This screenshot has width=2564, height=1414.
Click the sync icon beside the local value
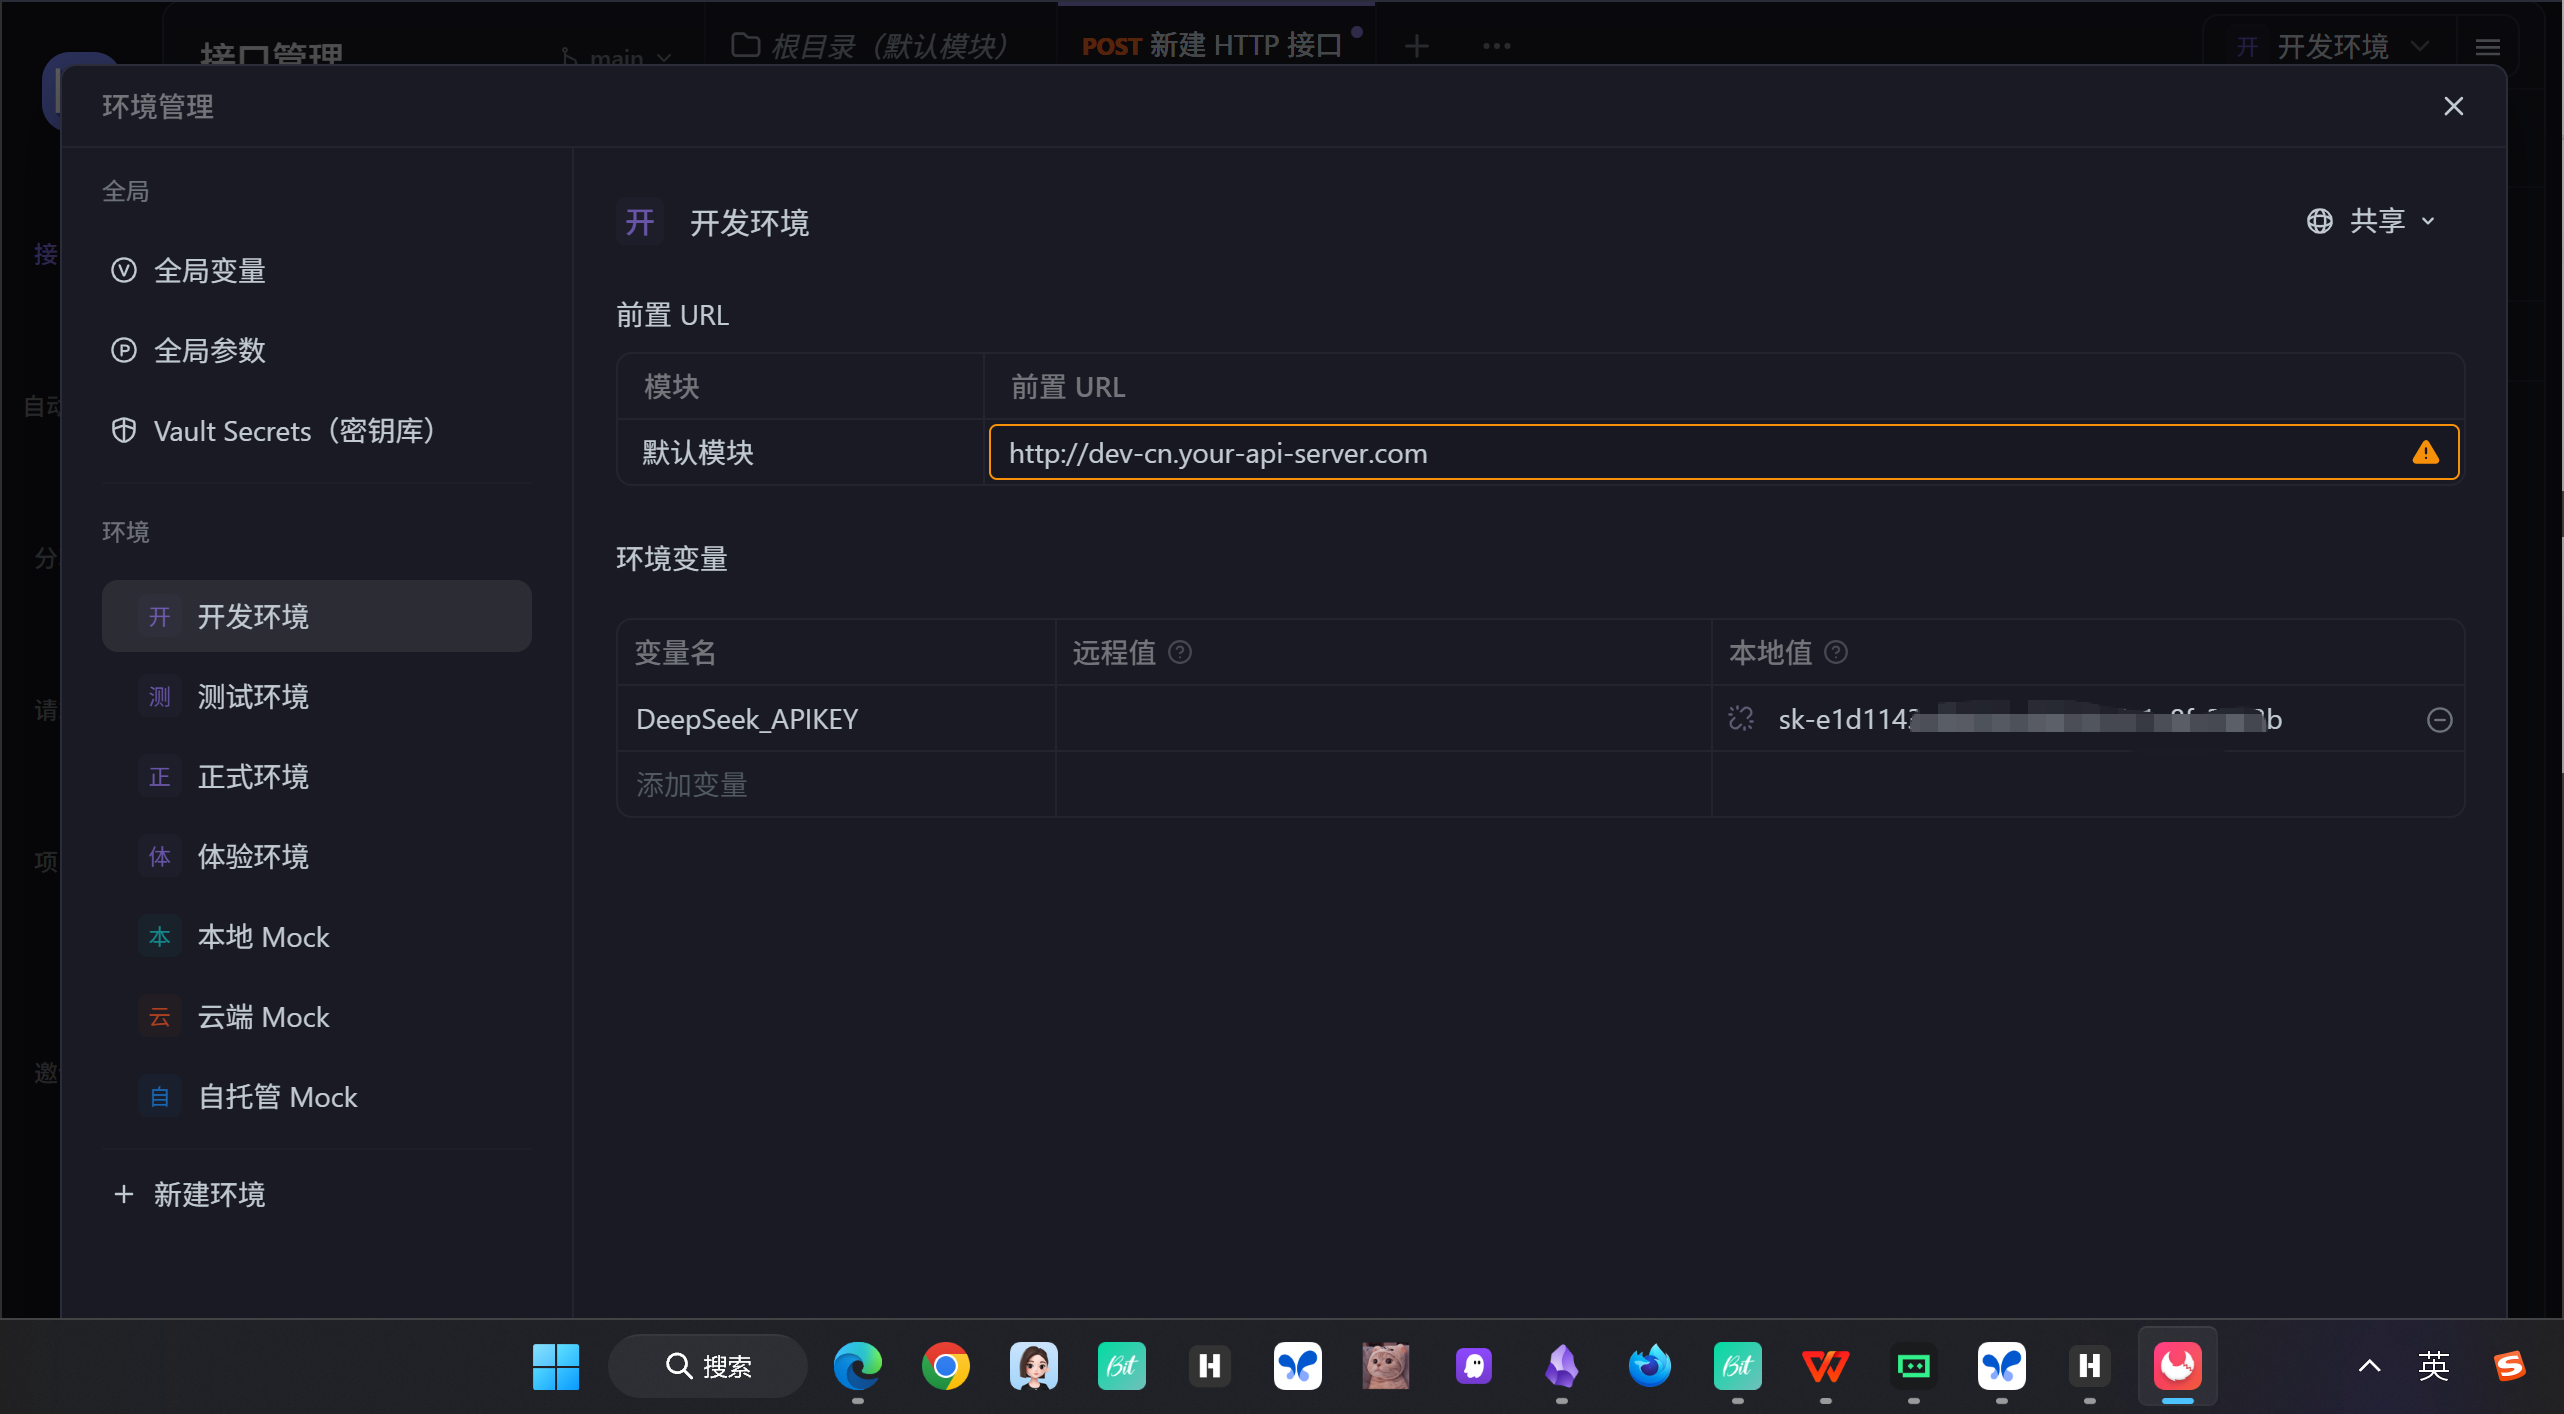pos(1741,719)
